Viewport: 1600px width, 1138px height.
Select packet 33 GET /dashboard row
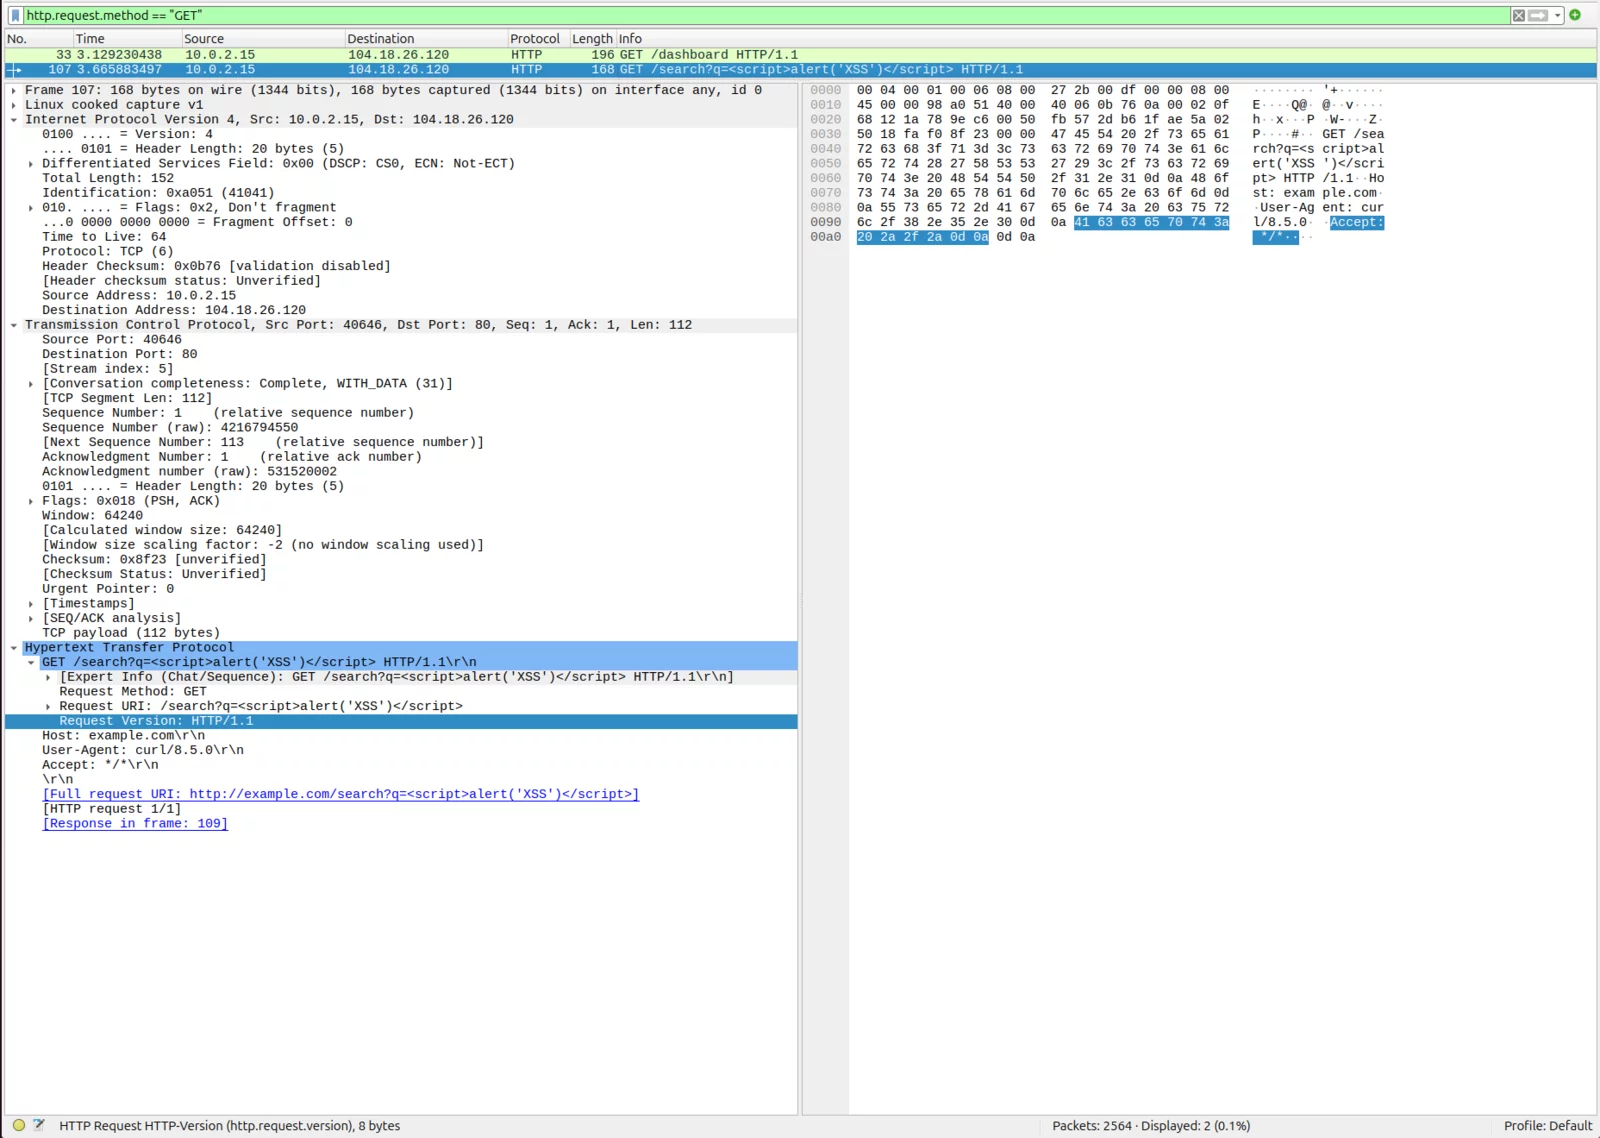click(400, 55)
